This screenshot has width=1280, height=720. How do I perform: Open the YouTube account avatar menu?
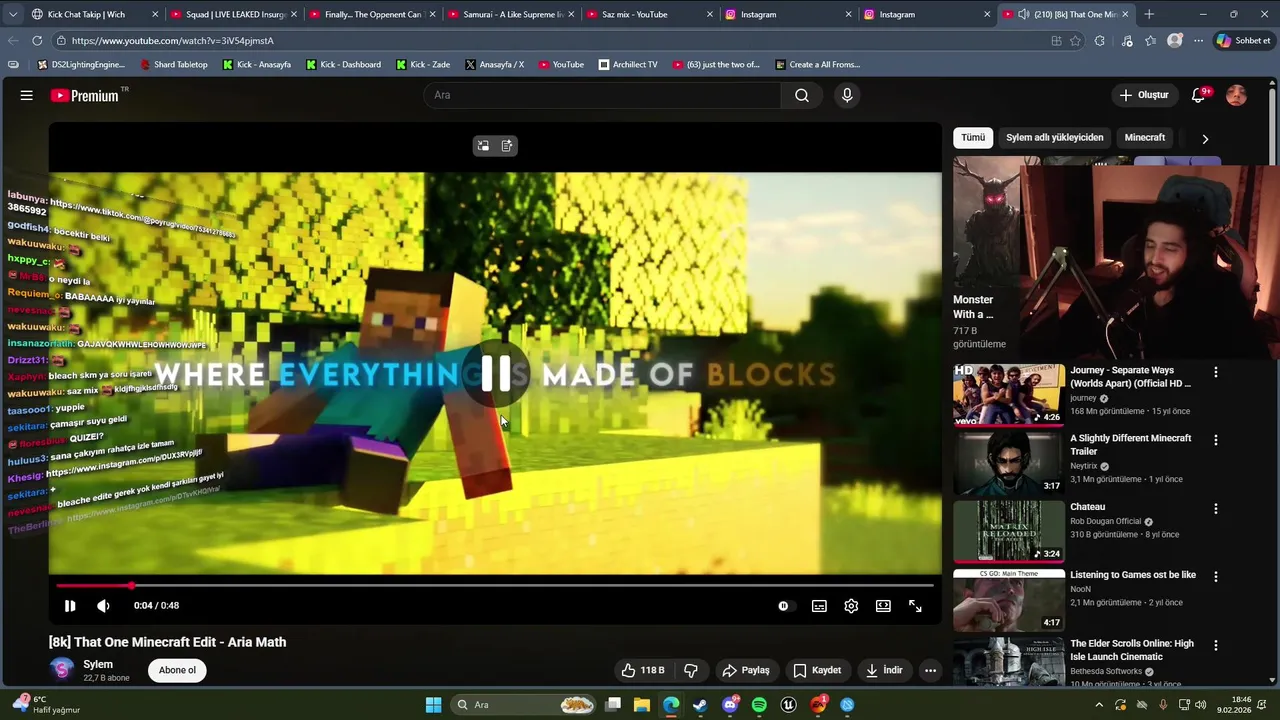(x=1236, y=95)
